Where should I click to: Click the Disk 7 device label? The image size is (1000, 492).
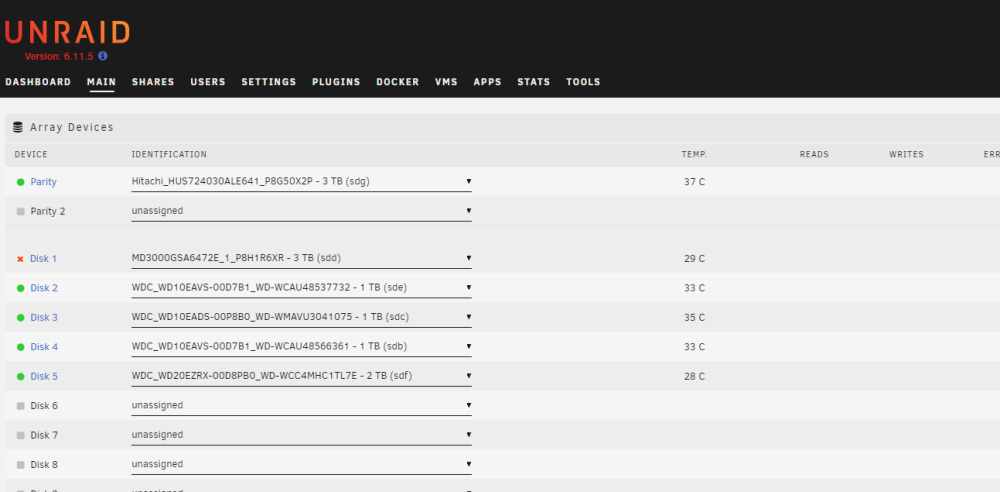(44, 435)
